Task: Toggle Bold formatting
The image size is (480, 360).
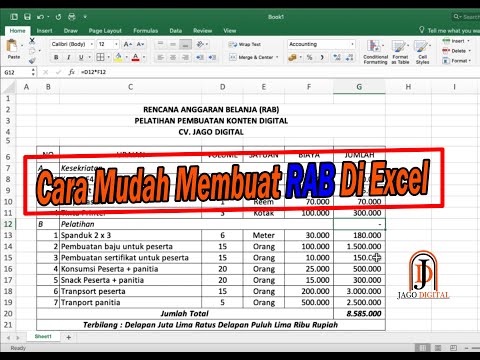Action: click(x=56, y=57)
